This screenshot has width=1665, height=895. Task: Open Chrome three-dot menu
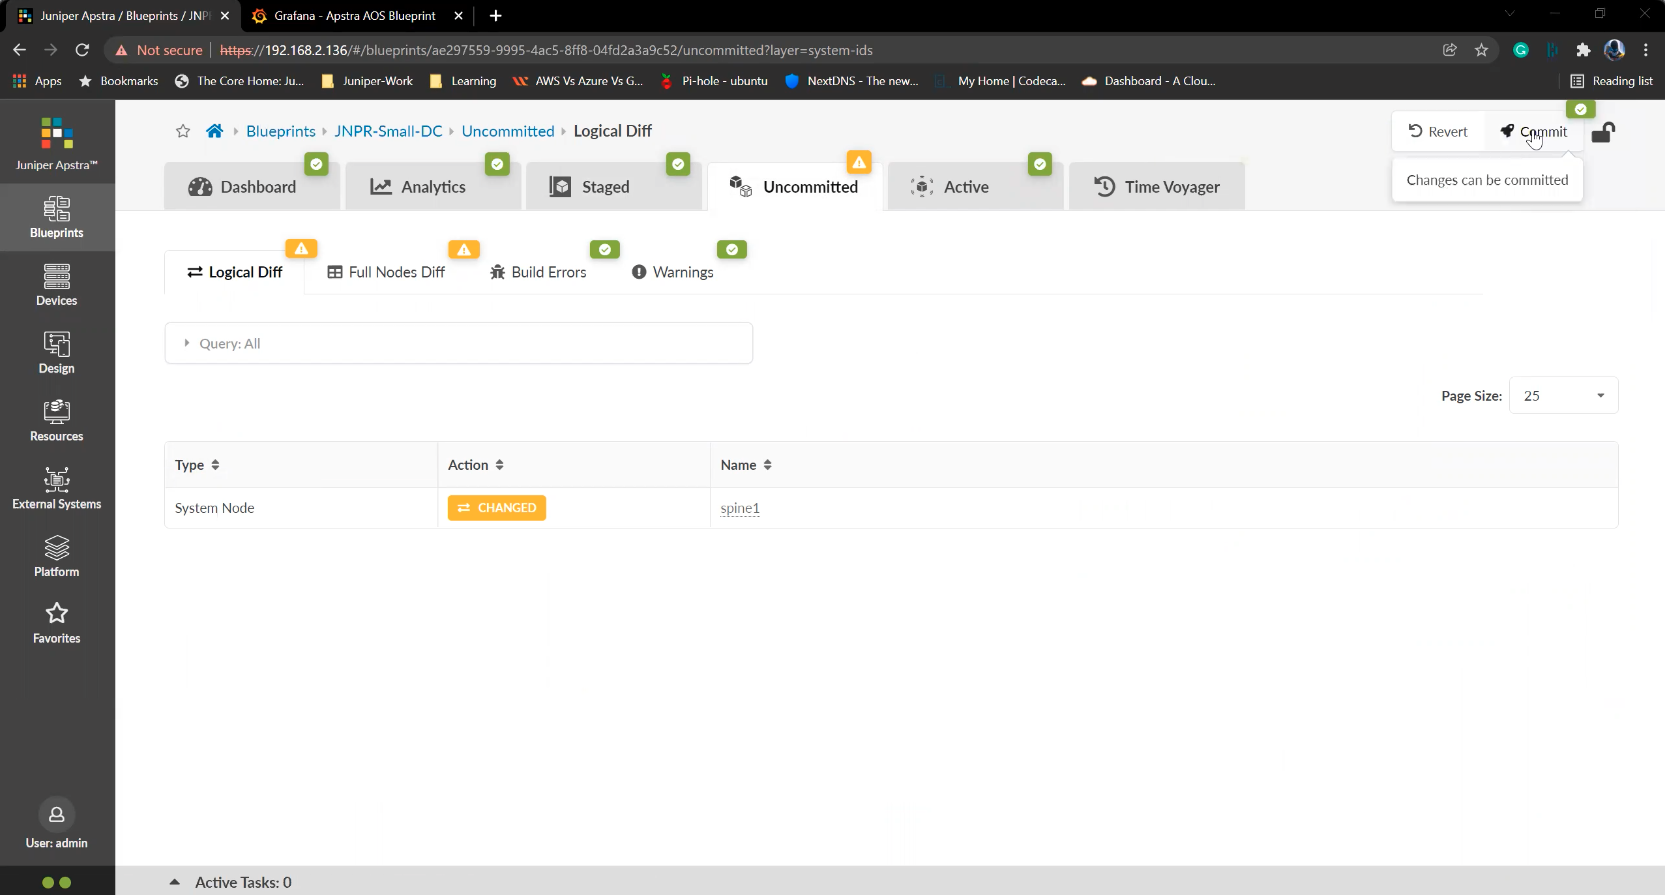[1646, 50]
